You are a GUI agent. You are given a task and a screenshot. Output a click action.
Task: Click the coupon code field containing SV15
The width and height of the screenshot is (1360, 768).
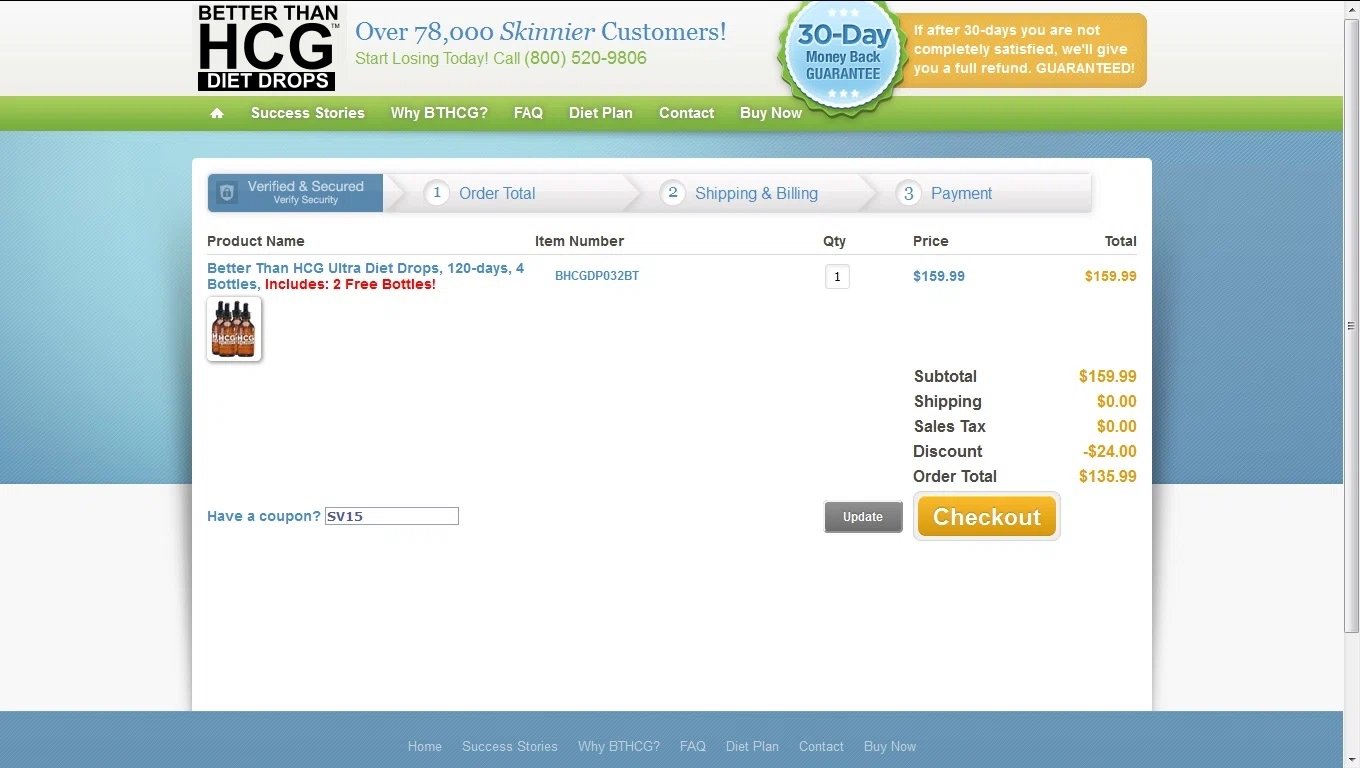tap(392, 516)
